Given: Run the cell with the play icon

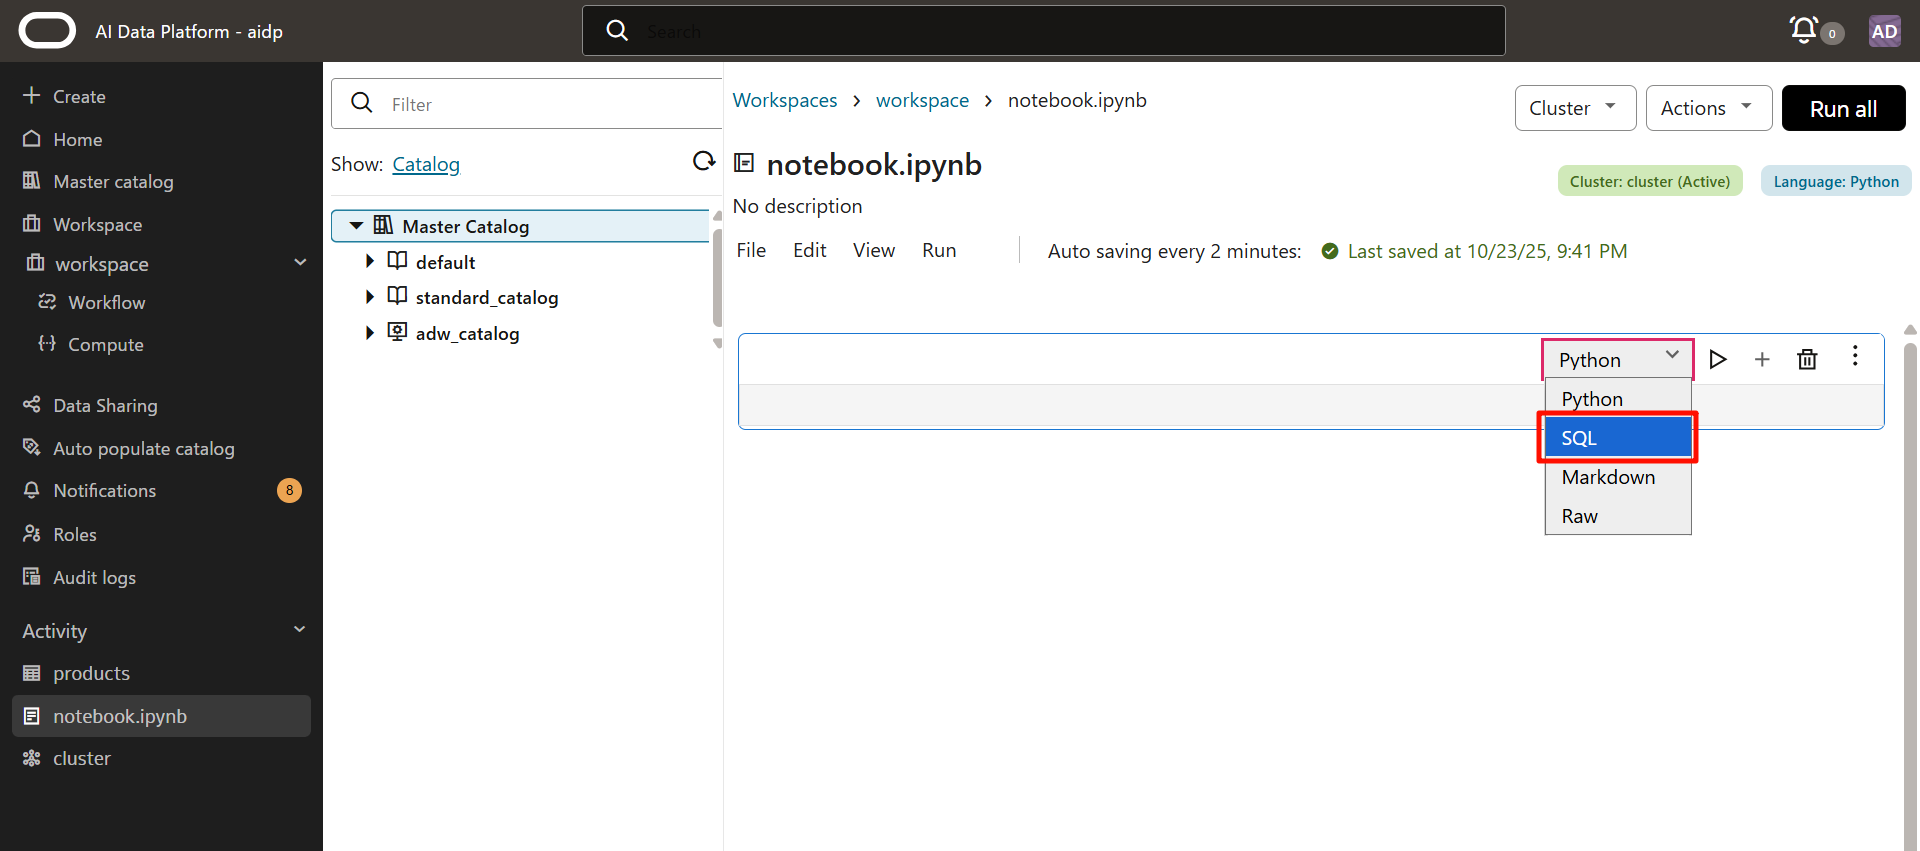Looking at the screenshot, I should point(1718,359).
